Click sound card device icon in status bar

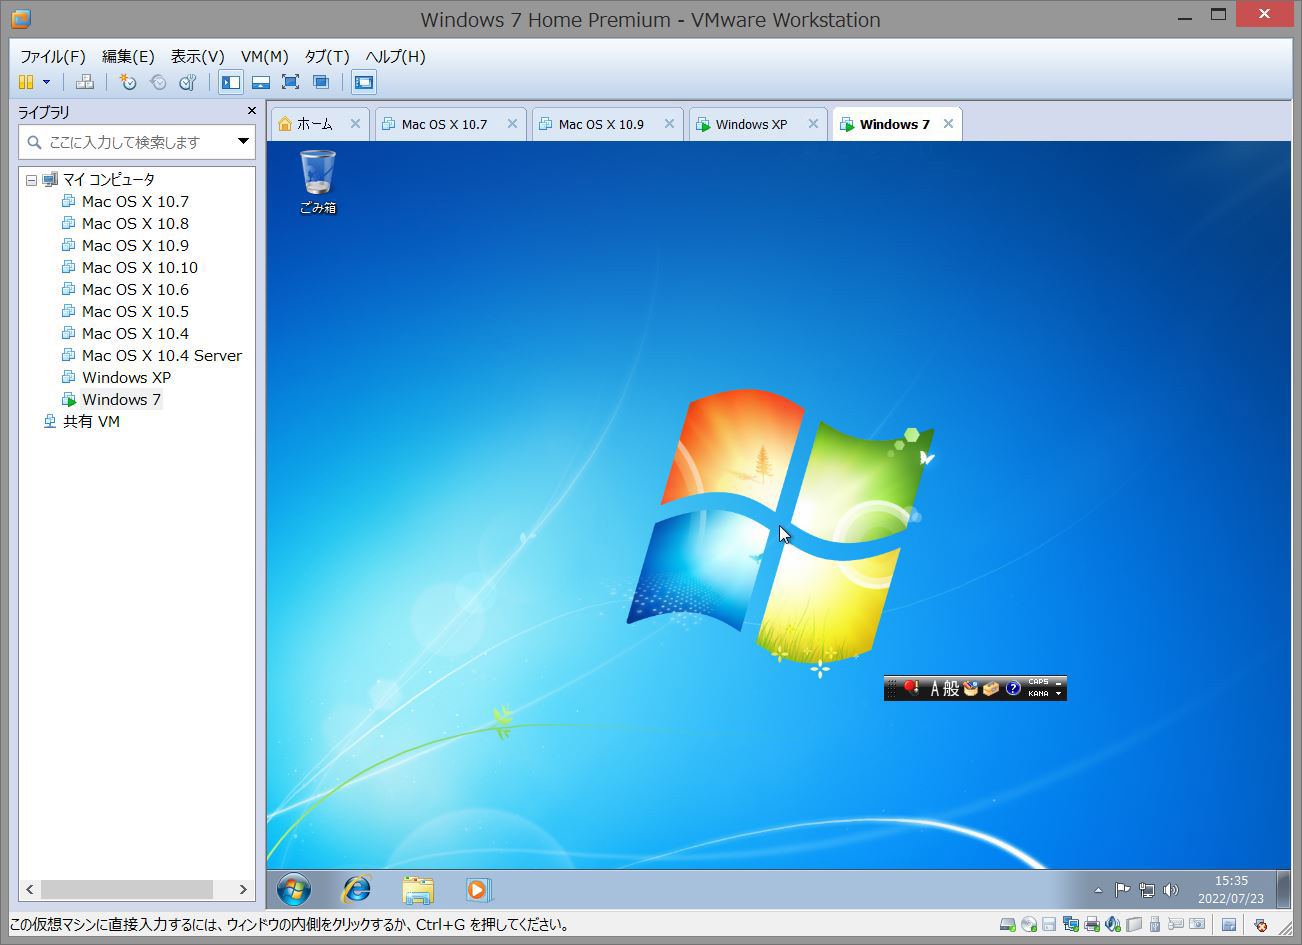pyautogui.click(x=1113, y=925)
